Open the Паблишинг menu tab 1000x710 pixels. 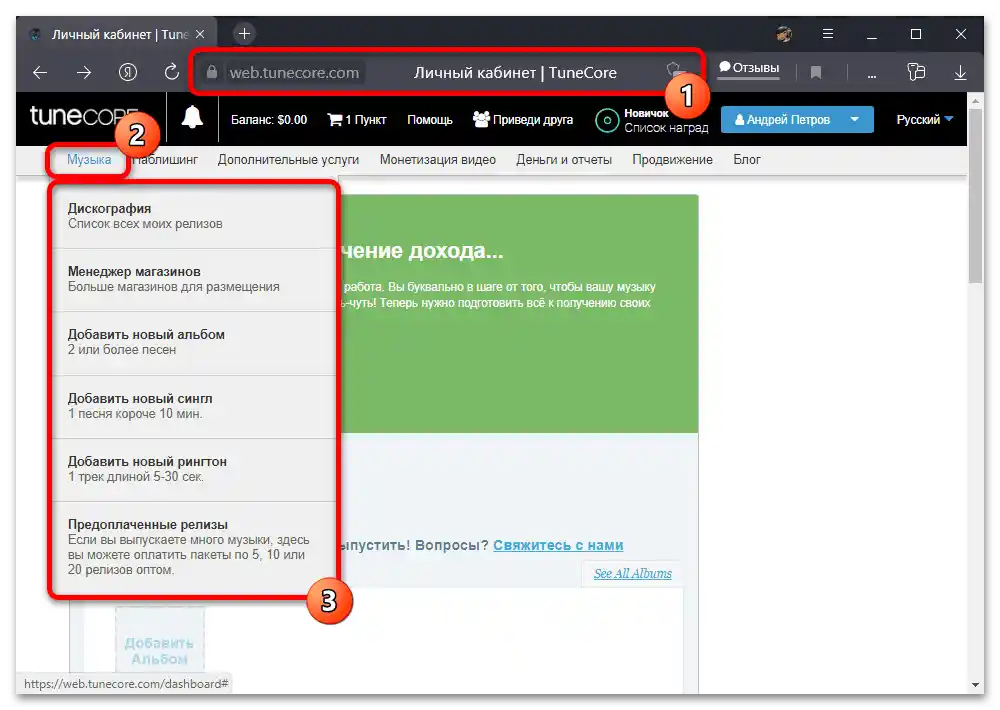(167, 159)
